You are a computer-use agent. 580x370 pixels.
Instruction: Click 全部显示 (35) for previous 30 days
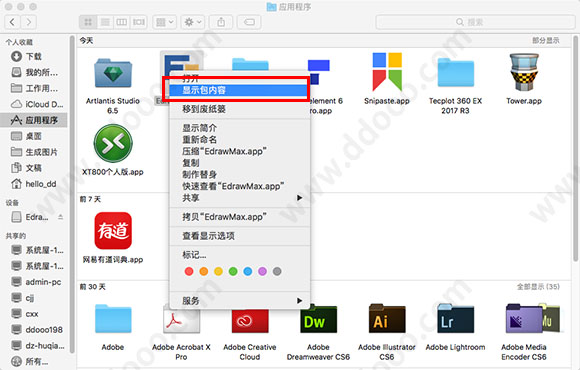(538, 286)
